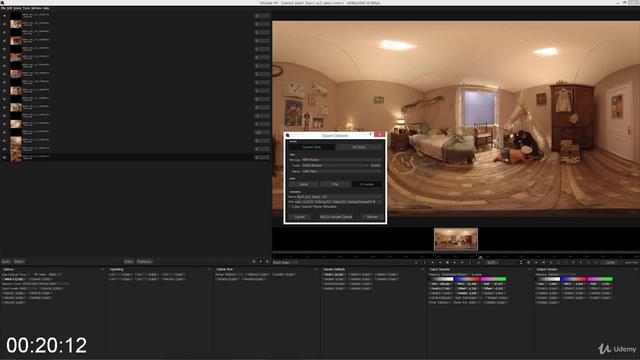This screenshot has width=640, height=360.
Task: Click the magenta-green gradient bar in Output Camera
Action: pyautogui.click(x=600, y=279)
